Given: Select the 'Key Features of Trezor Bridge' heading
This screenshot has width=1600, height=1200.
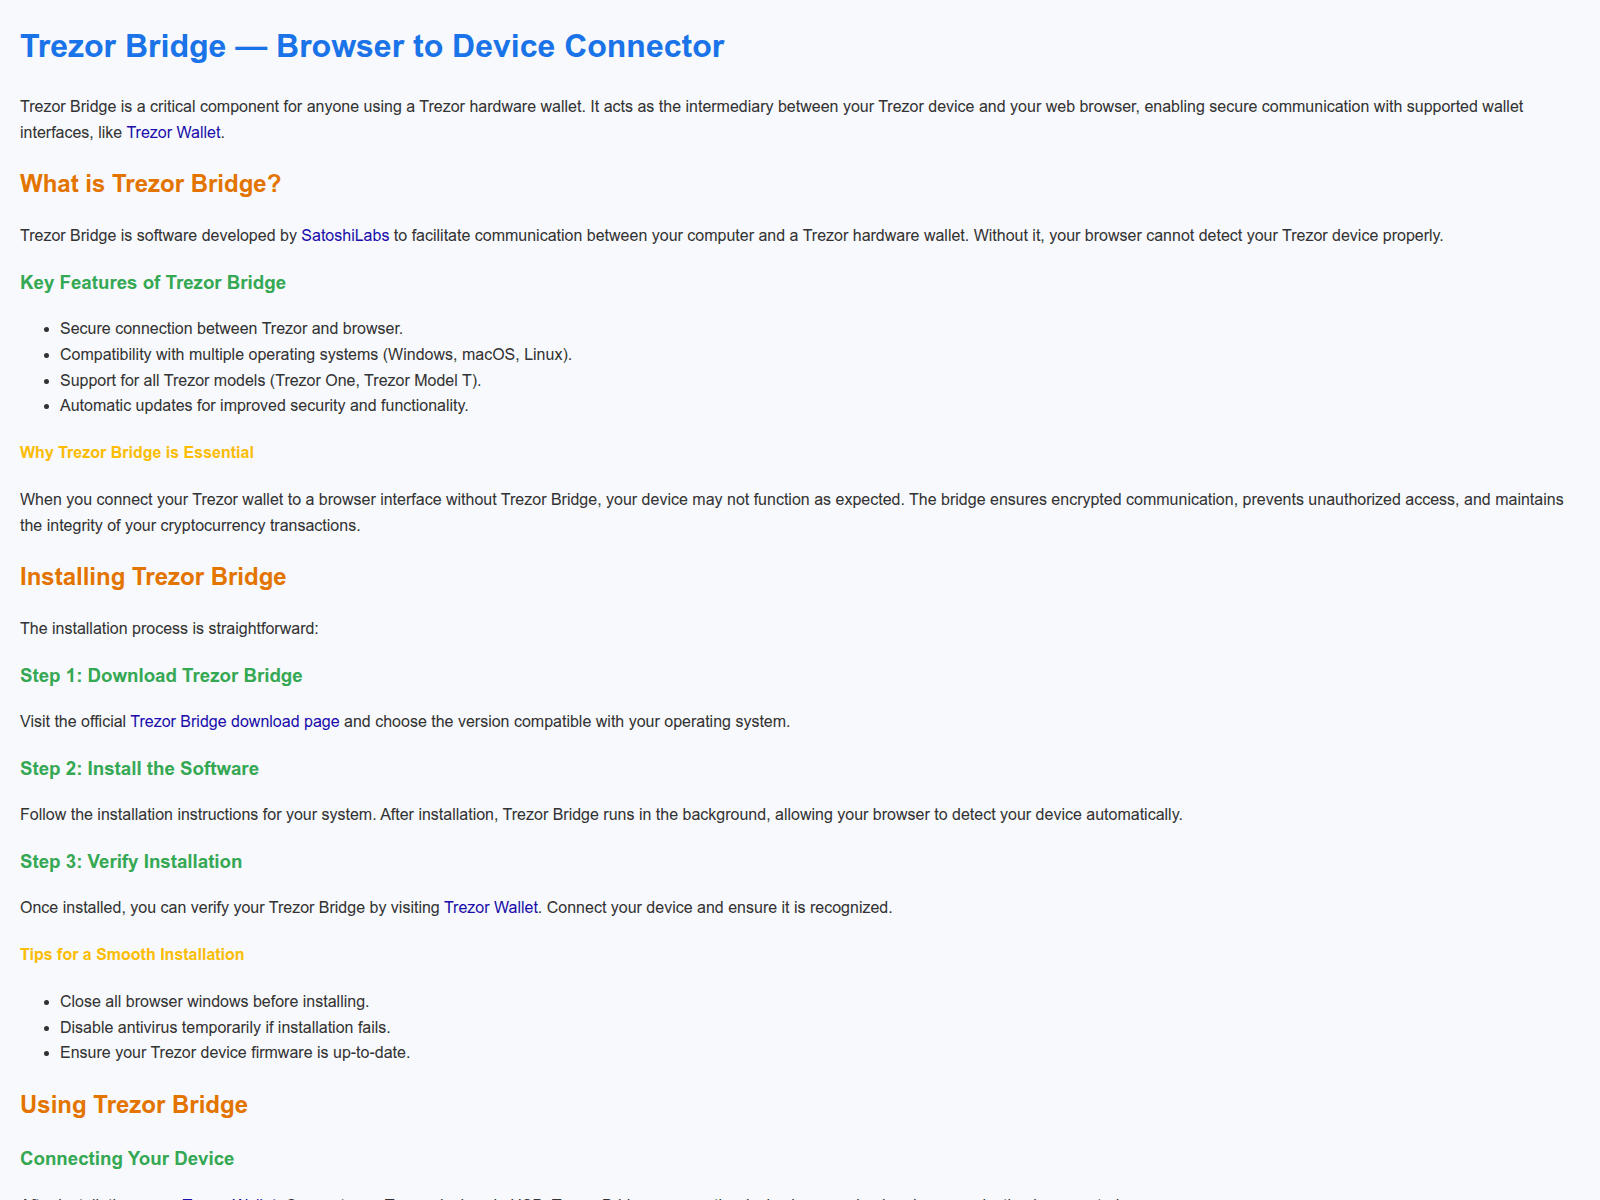Looking at the screenshot, I should coord(153,283).
